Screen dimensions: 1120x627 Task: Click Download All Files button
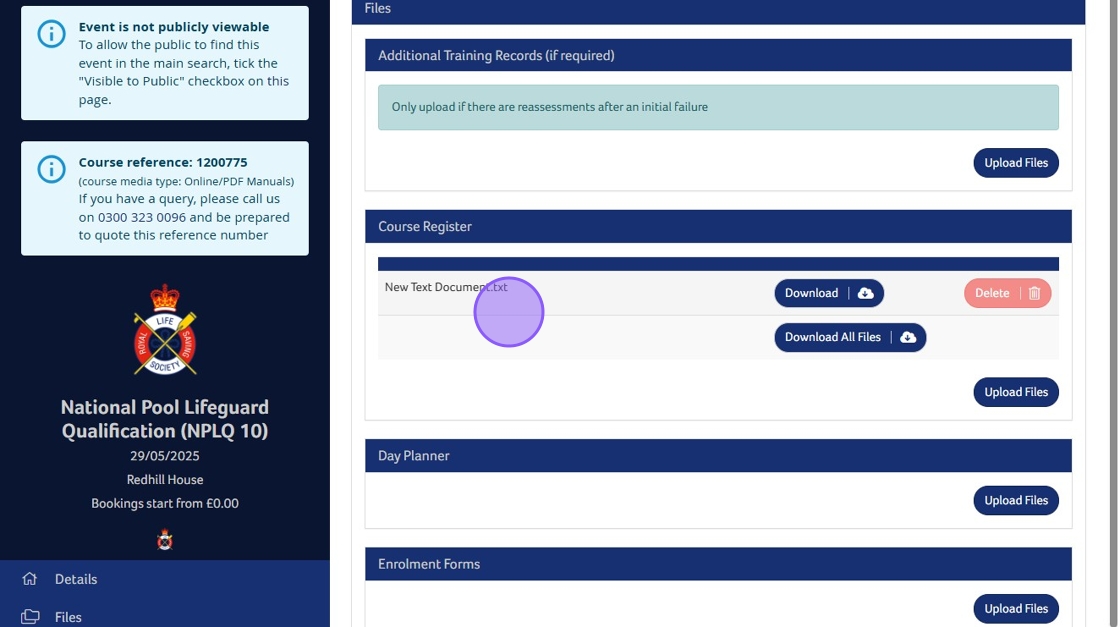(850, 337)
